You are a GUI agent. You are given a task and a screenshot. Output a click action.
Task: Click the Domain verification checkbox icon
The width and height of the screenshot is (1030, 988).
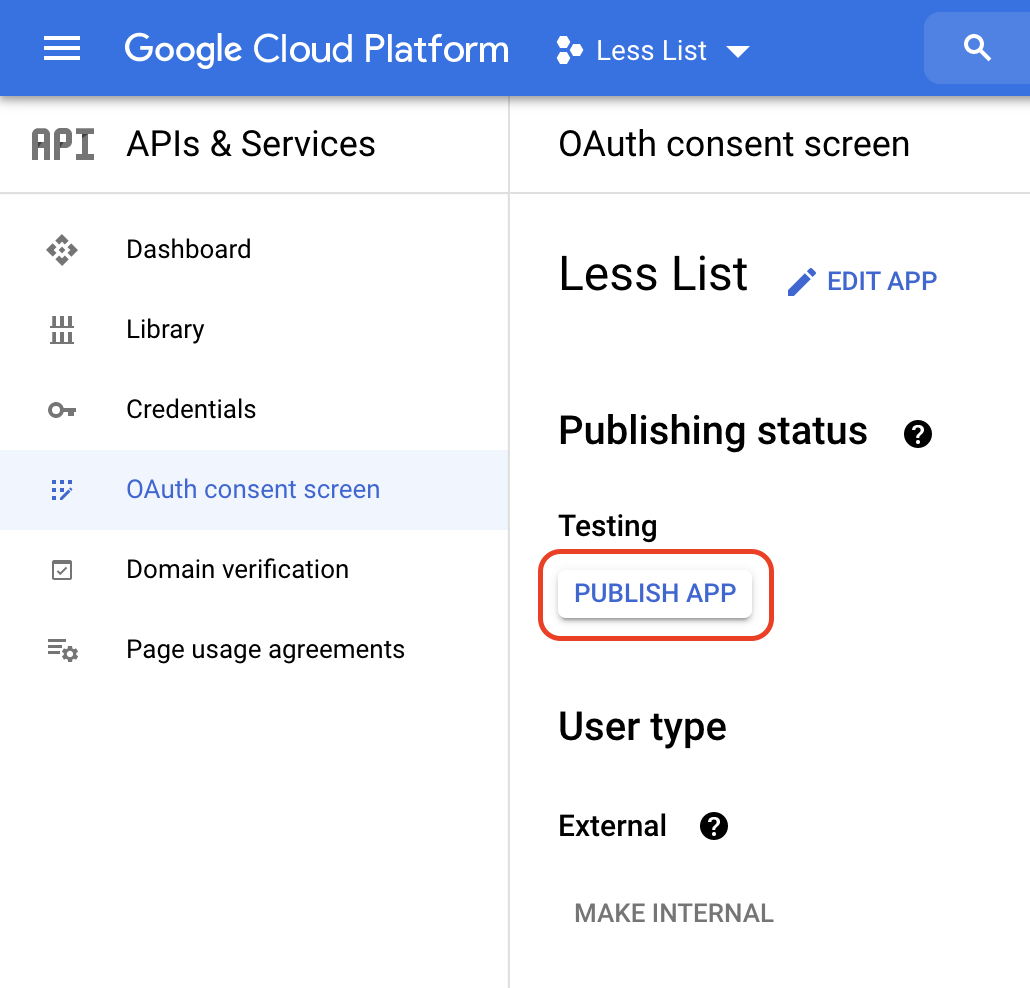pos(62,570)
